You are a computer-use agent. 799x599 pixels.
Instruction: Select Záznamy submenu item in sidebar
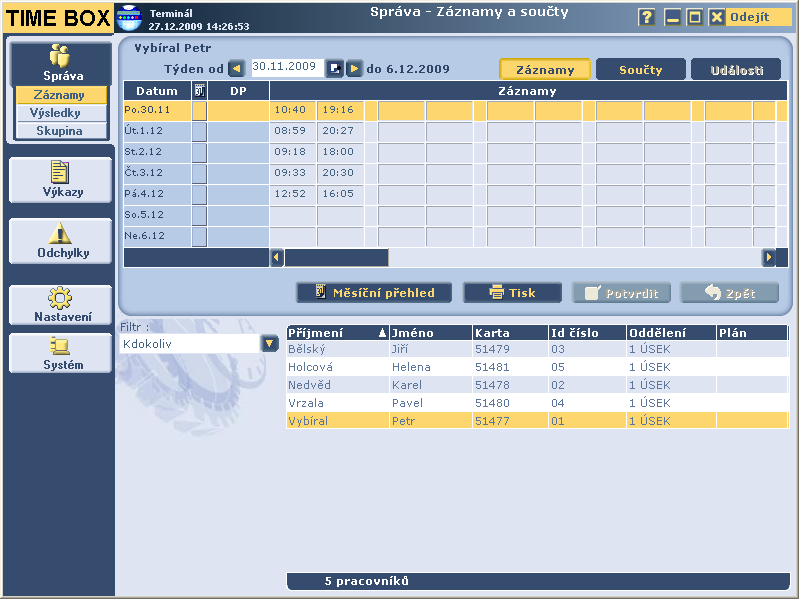point(61,95)
